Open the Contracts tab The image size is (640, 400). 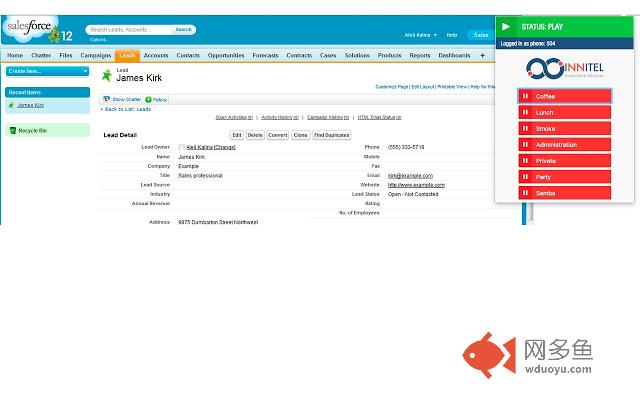pyautogui.click(x=299, y=55)
